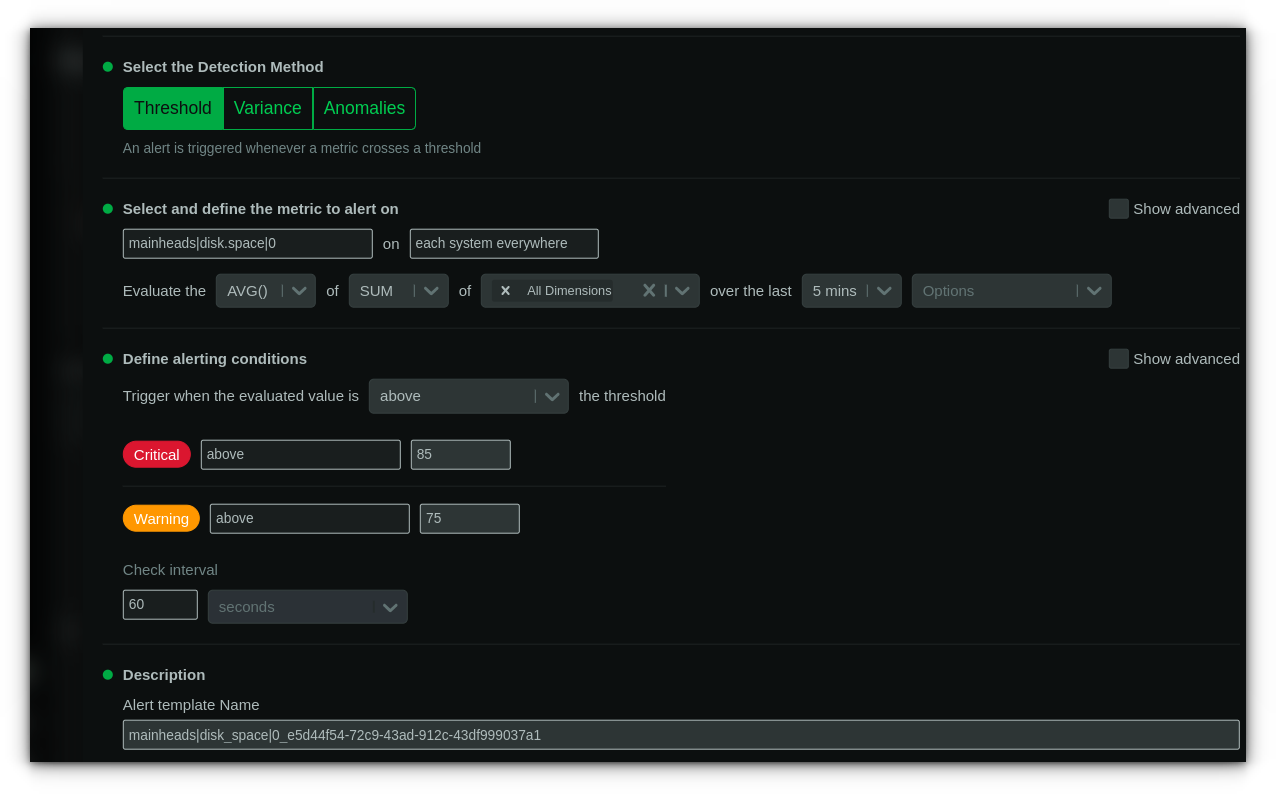Select the Threshold detection method

[x=173, y=108]
